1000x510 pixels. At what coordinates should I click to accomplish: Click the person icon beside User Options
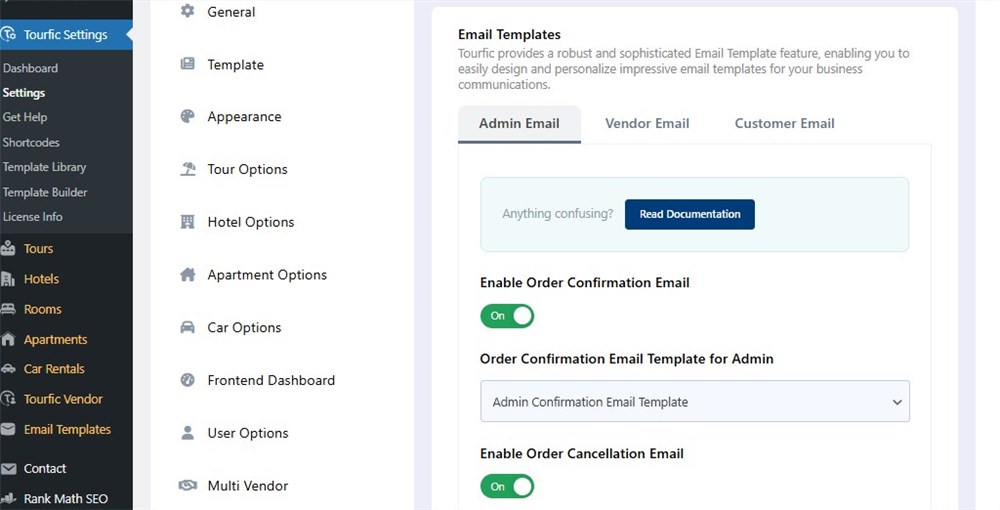click(x=187, y=433)
